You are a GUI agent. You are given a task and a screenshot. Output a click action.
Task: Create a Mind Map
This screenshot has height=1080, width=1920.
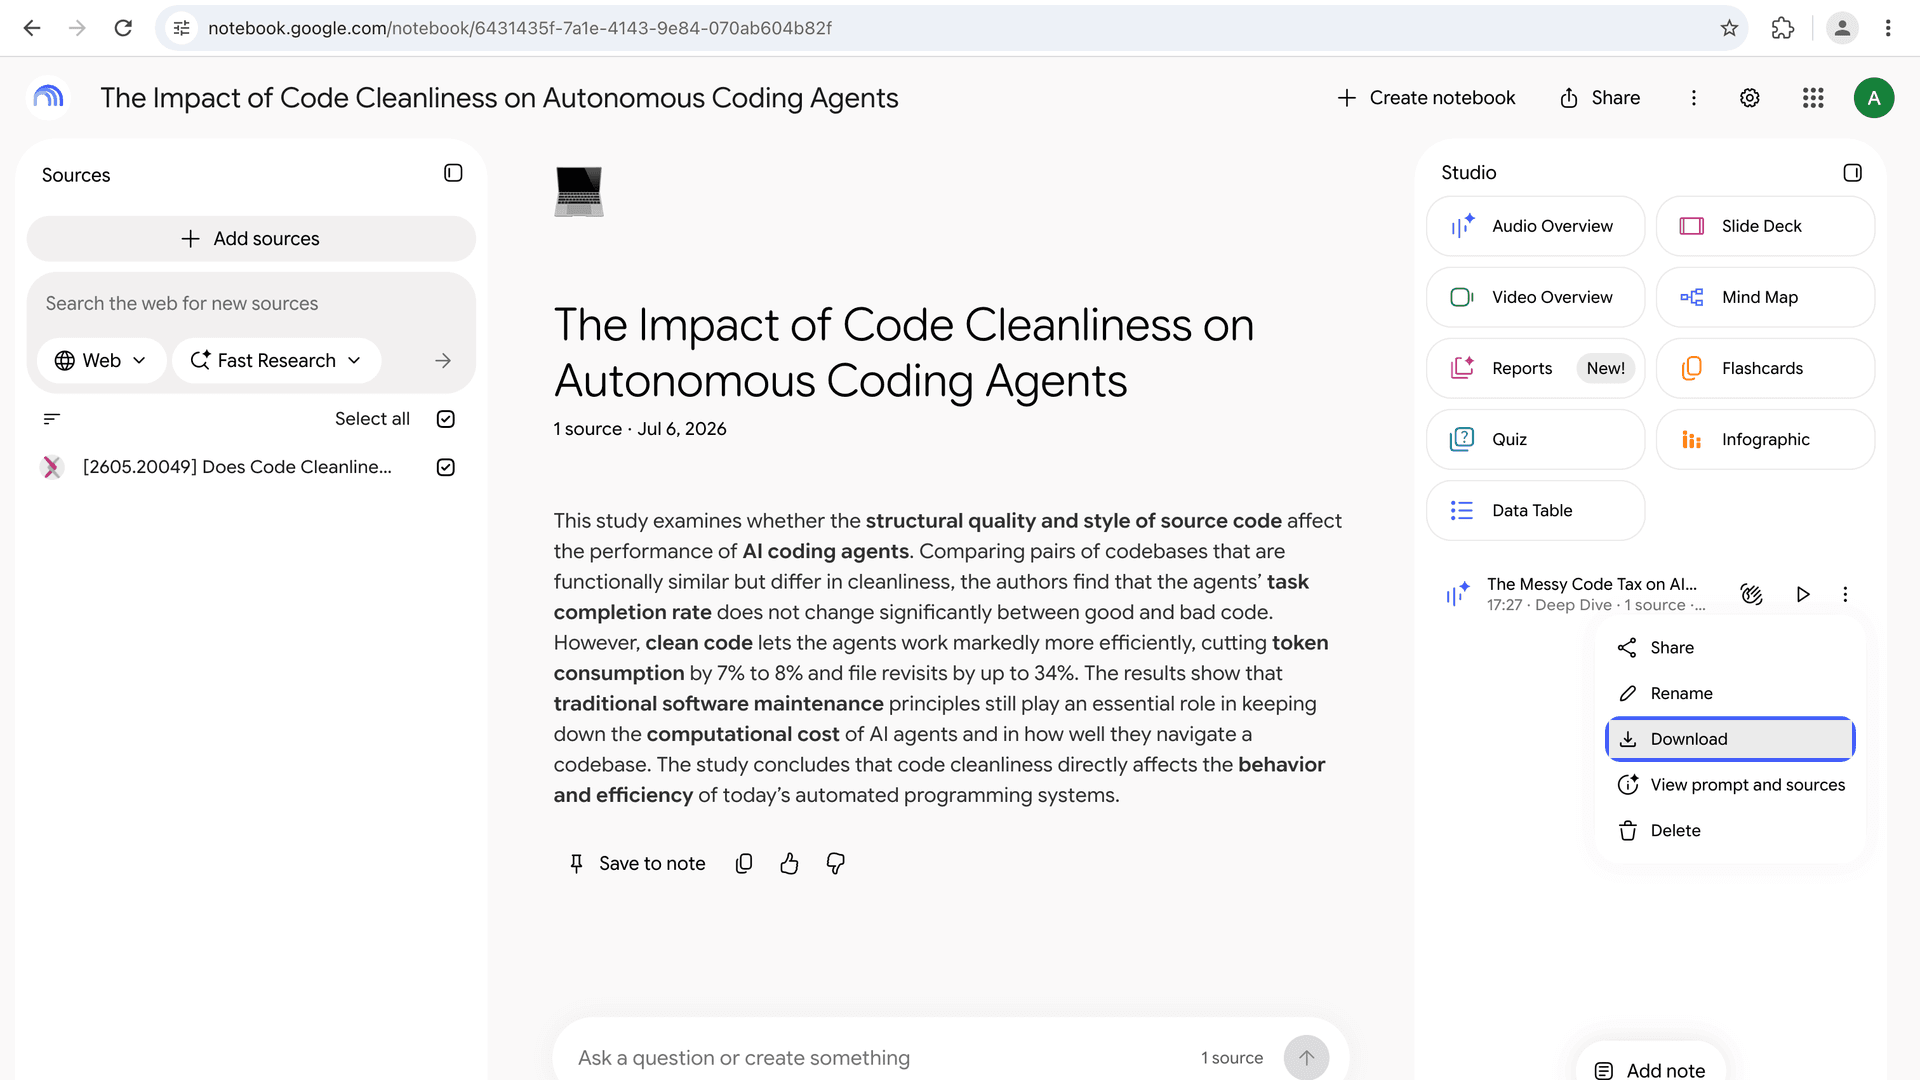coord(1765,297)
